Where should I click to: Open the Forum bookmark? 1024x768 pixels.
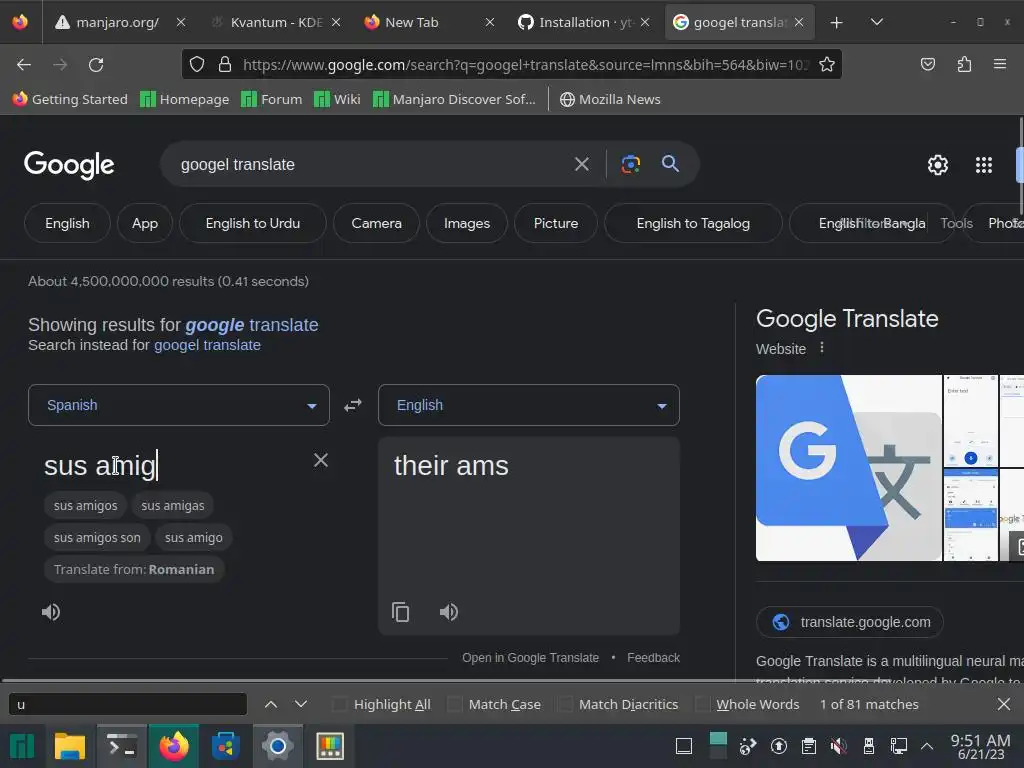coord(272,99)
